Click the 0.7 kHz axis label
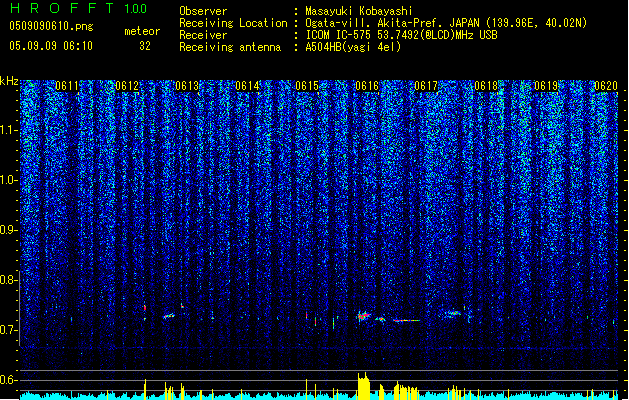This screenshot has height=400, width=629. tap(8, 330)
